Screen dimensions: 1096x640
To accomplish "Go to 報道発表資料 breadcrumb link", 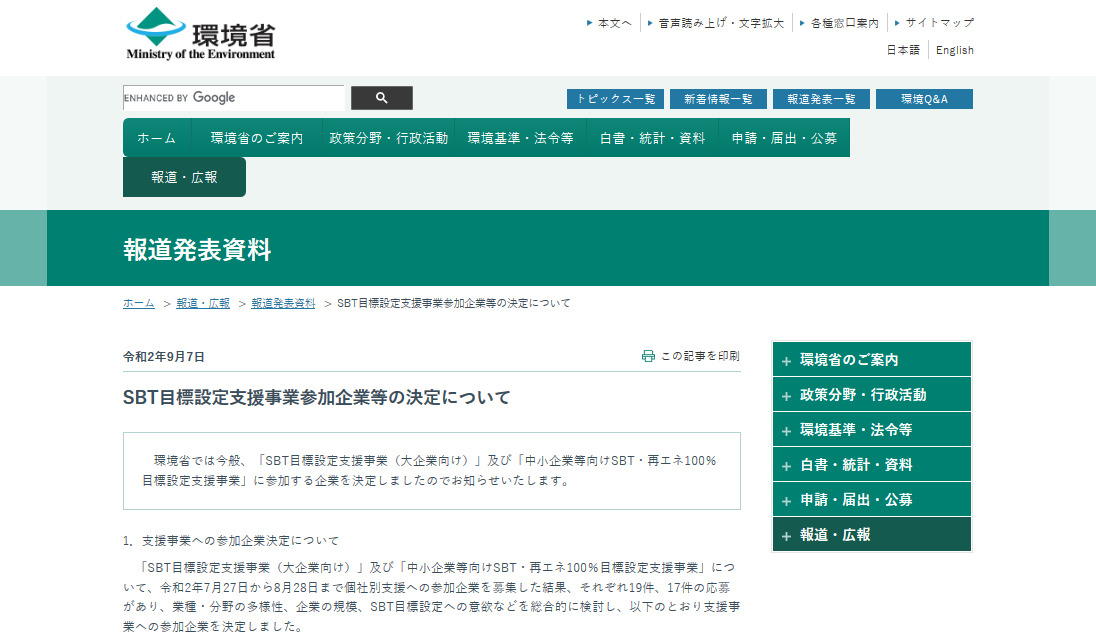I will point(283,303).
